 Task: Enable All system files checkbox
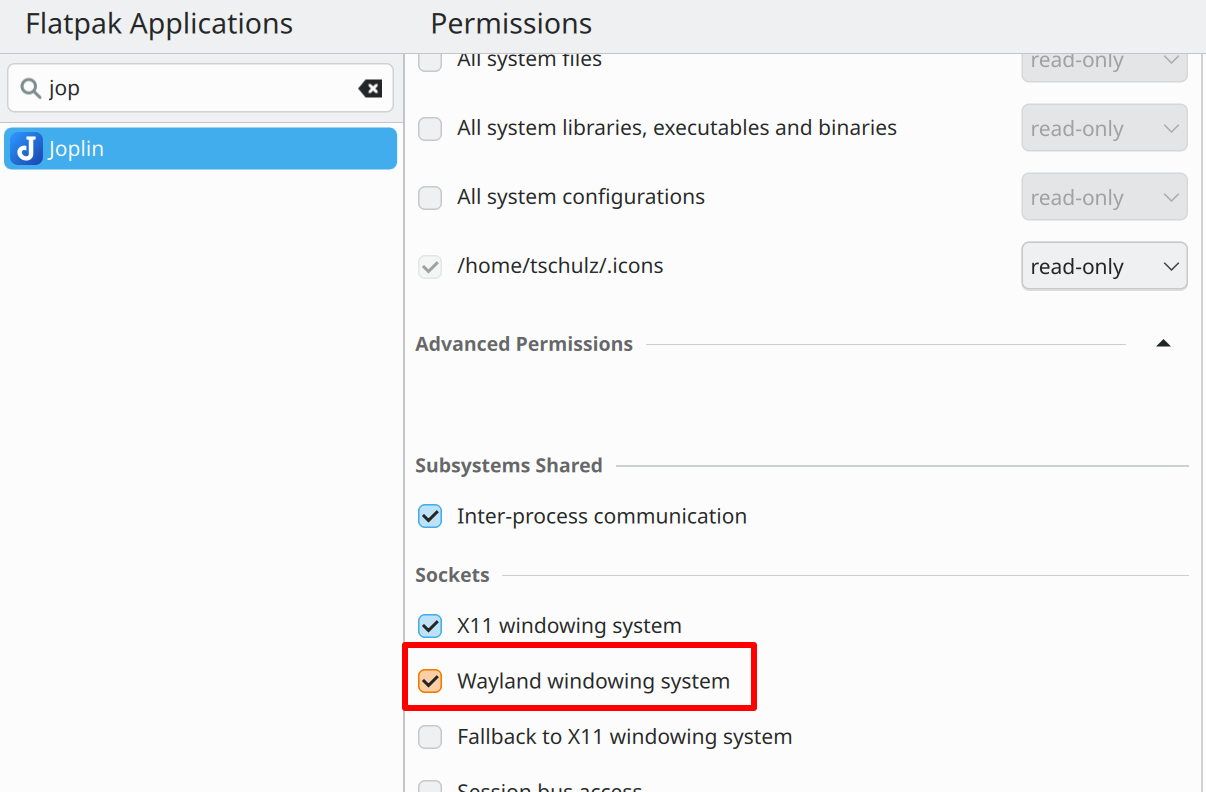click(430, 61)
